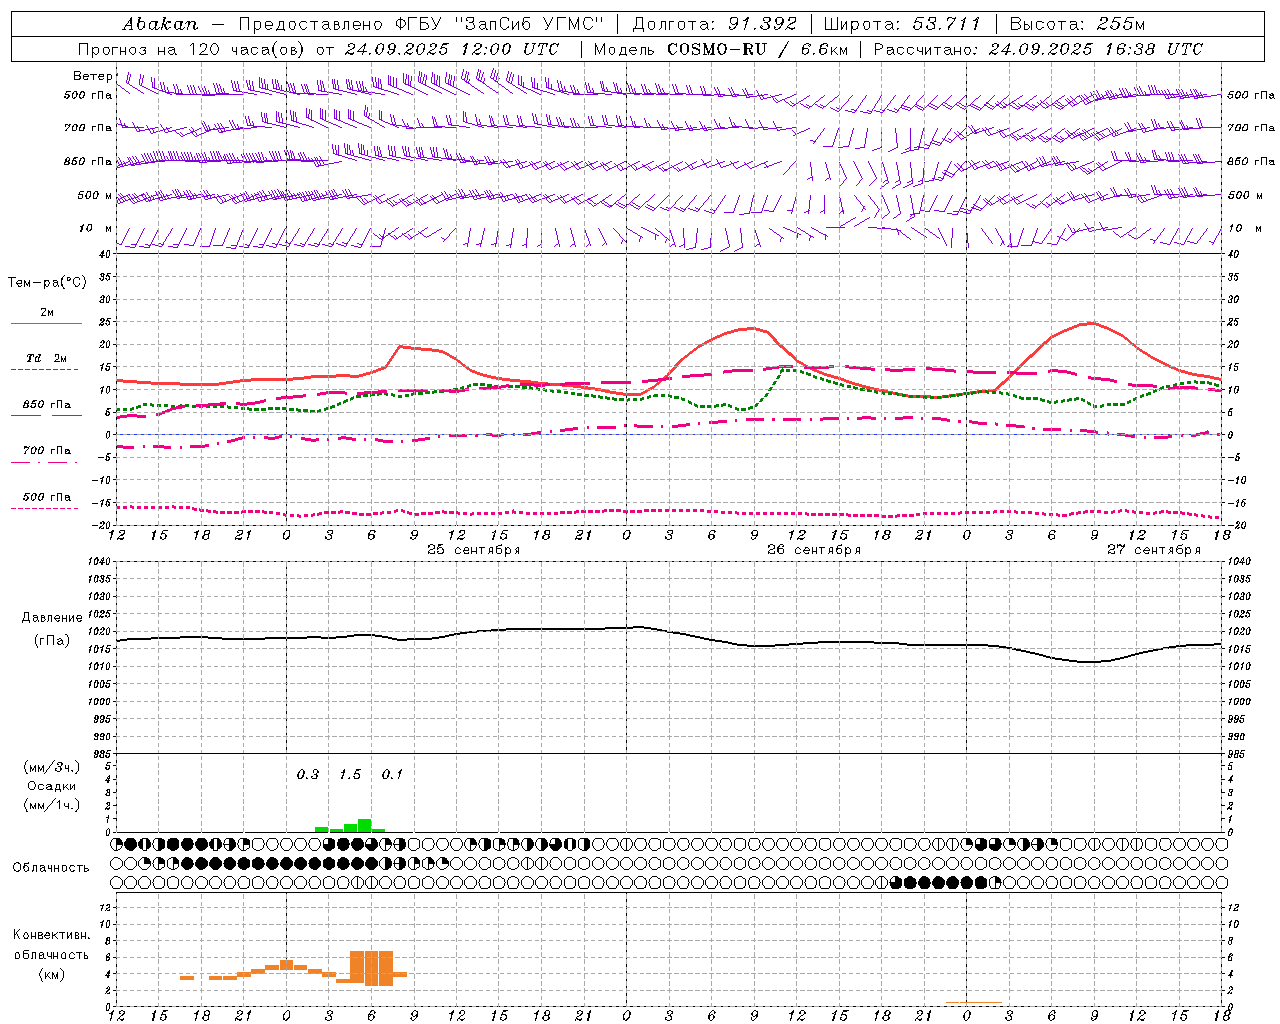This screenshot has height=1024, width=1280.
Task: Click the 'Td 2м' dew point legend
Action: pos(47,358)
